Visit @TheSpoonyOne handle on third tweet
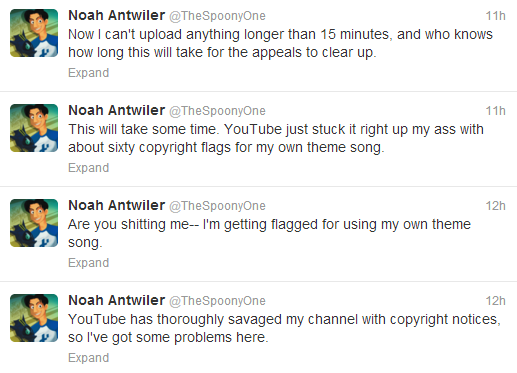 (x=217, y=206)
